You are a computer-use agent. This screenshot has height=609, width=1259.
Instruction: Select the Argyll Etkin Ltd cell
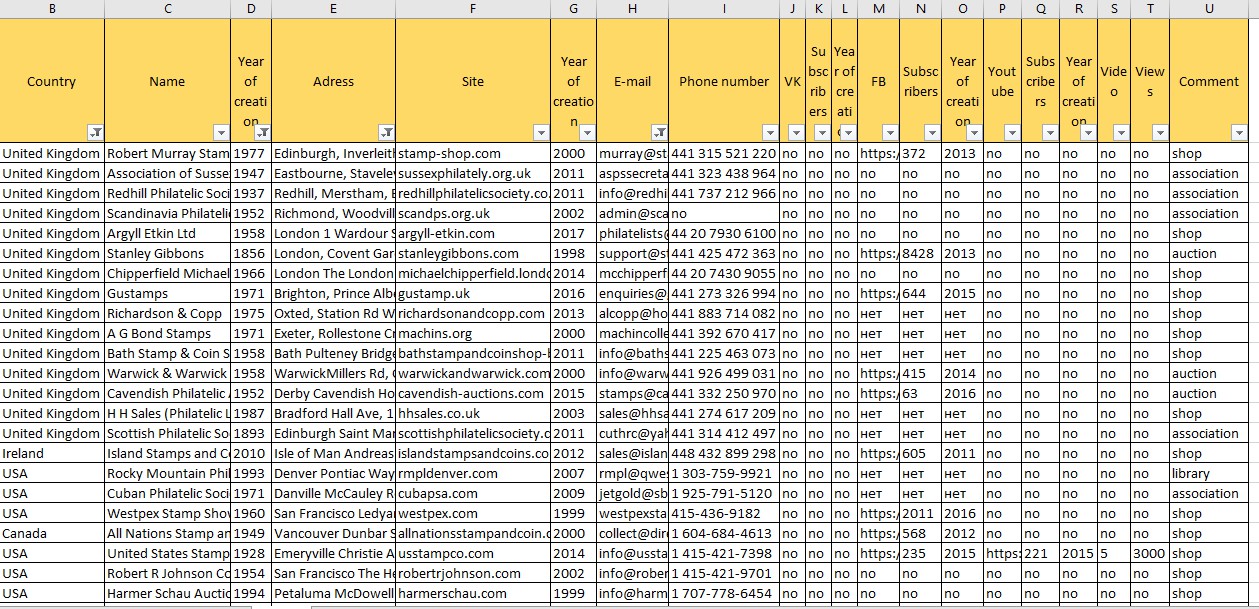point(167,234)
